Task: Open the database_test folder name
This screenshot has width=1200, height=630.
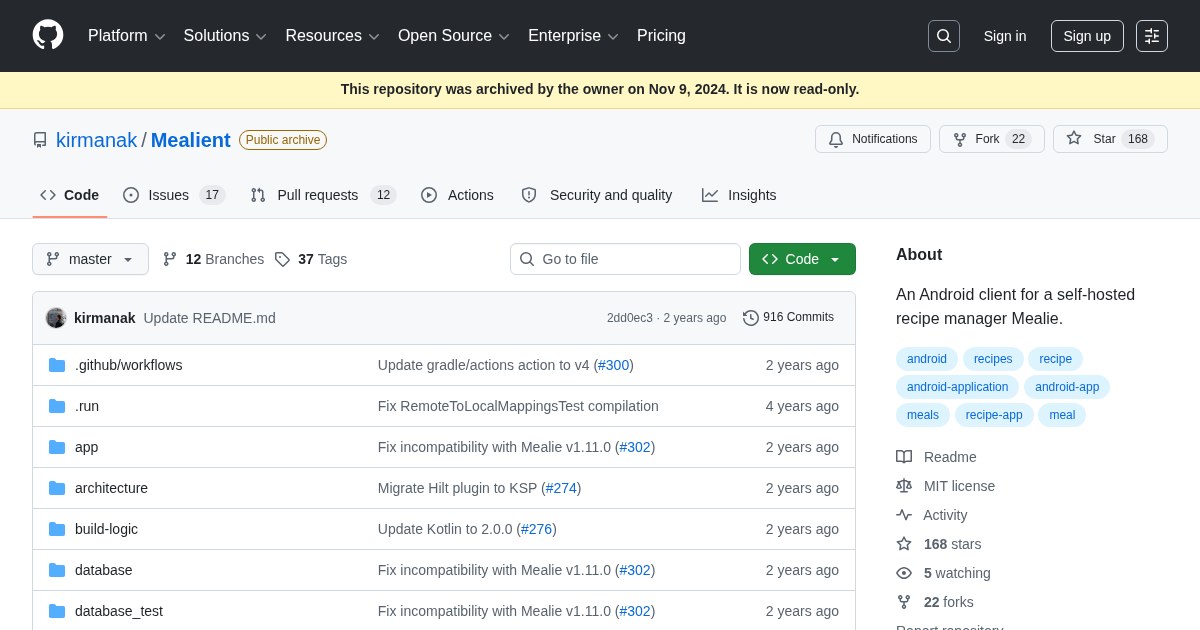Action: tap(119, 611)
